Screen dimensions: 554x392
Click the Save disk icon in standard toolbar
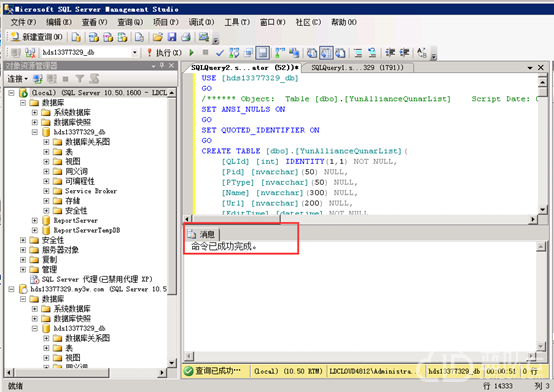click(172, 37)
